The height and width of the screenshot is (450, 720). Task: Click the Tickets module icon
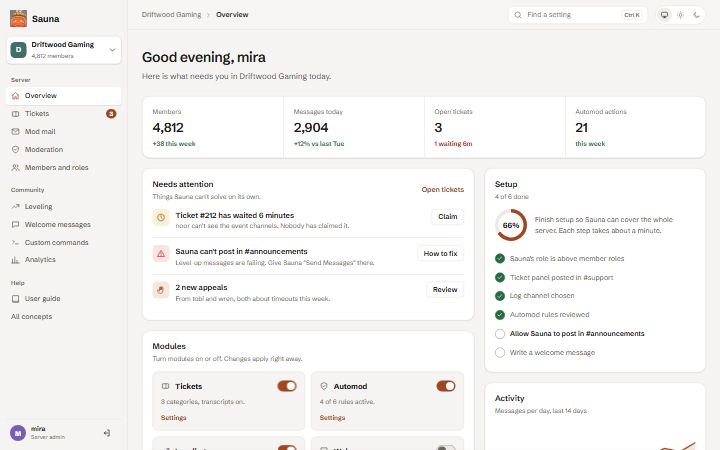pos(166,386)
